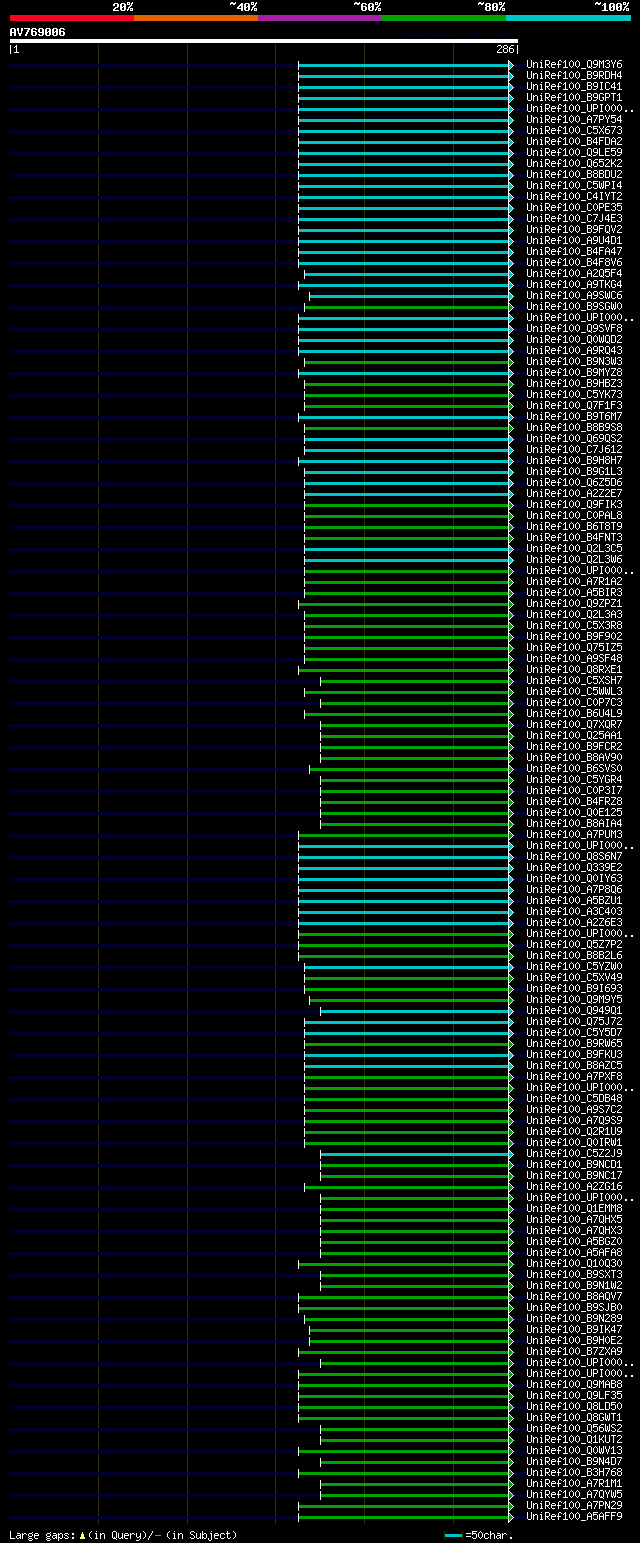
Task: Click the red 20% identity legend segment
Action: (72, 18)
